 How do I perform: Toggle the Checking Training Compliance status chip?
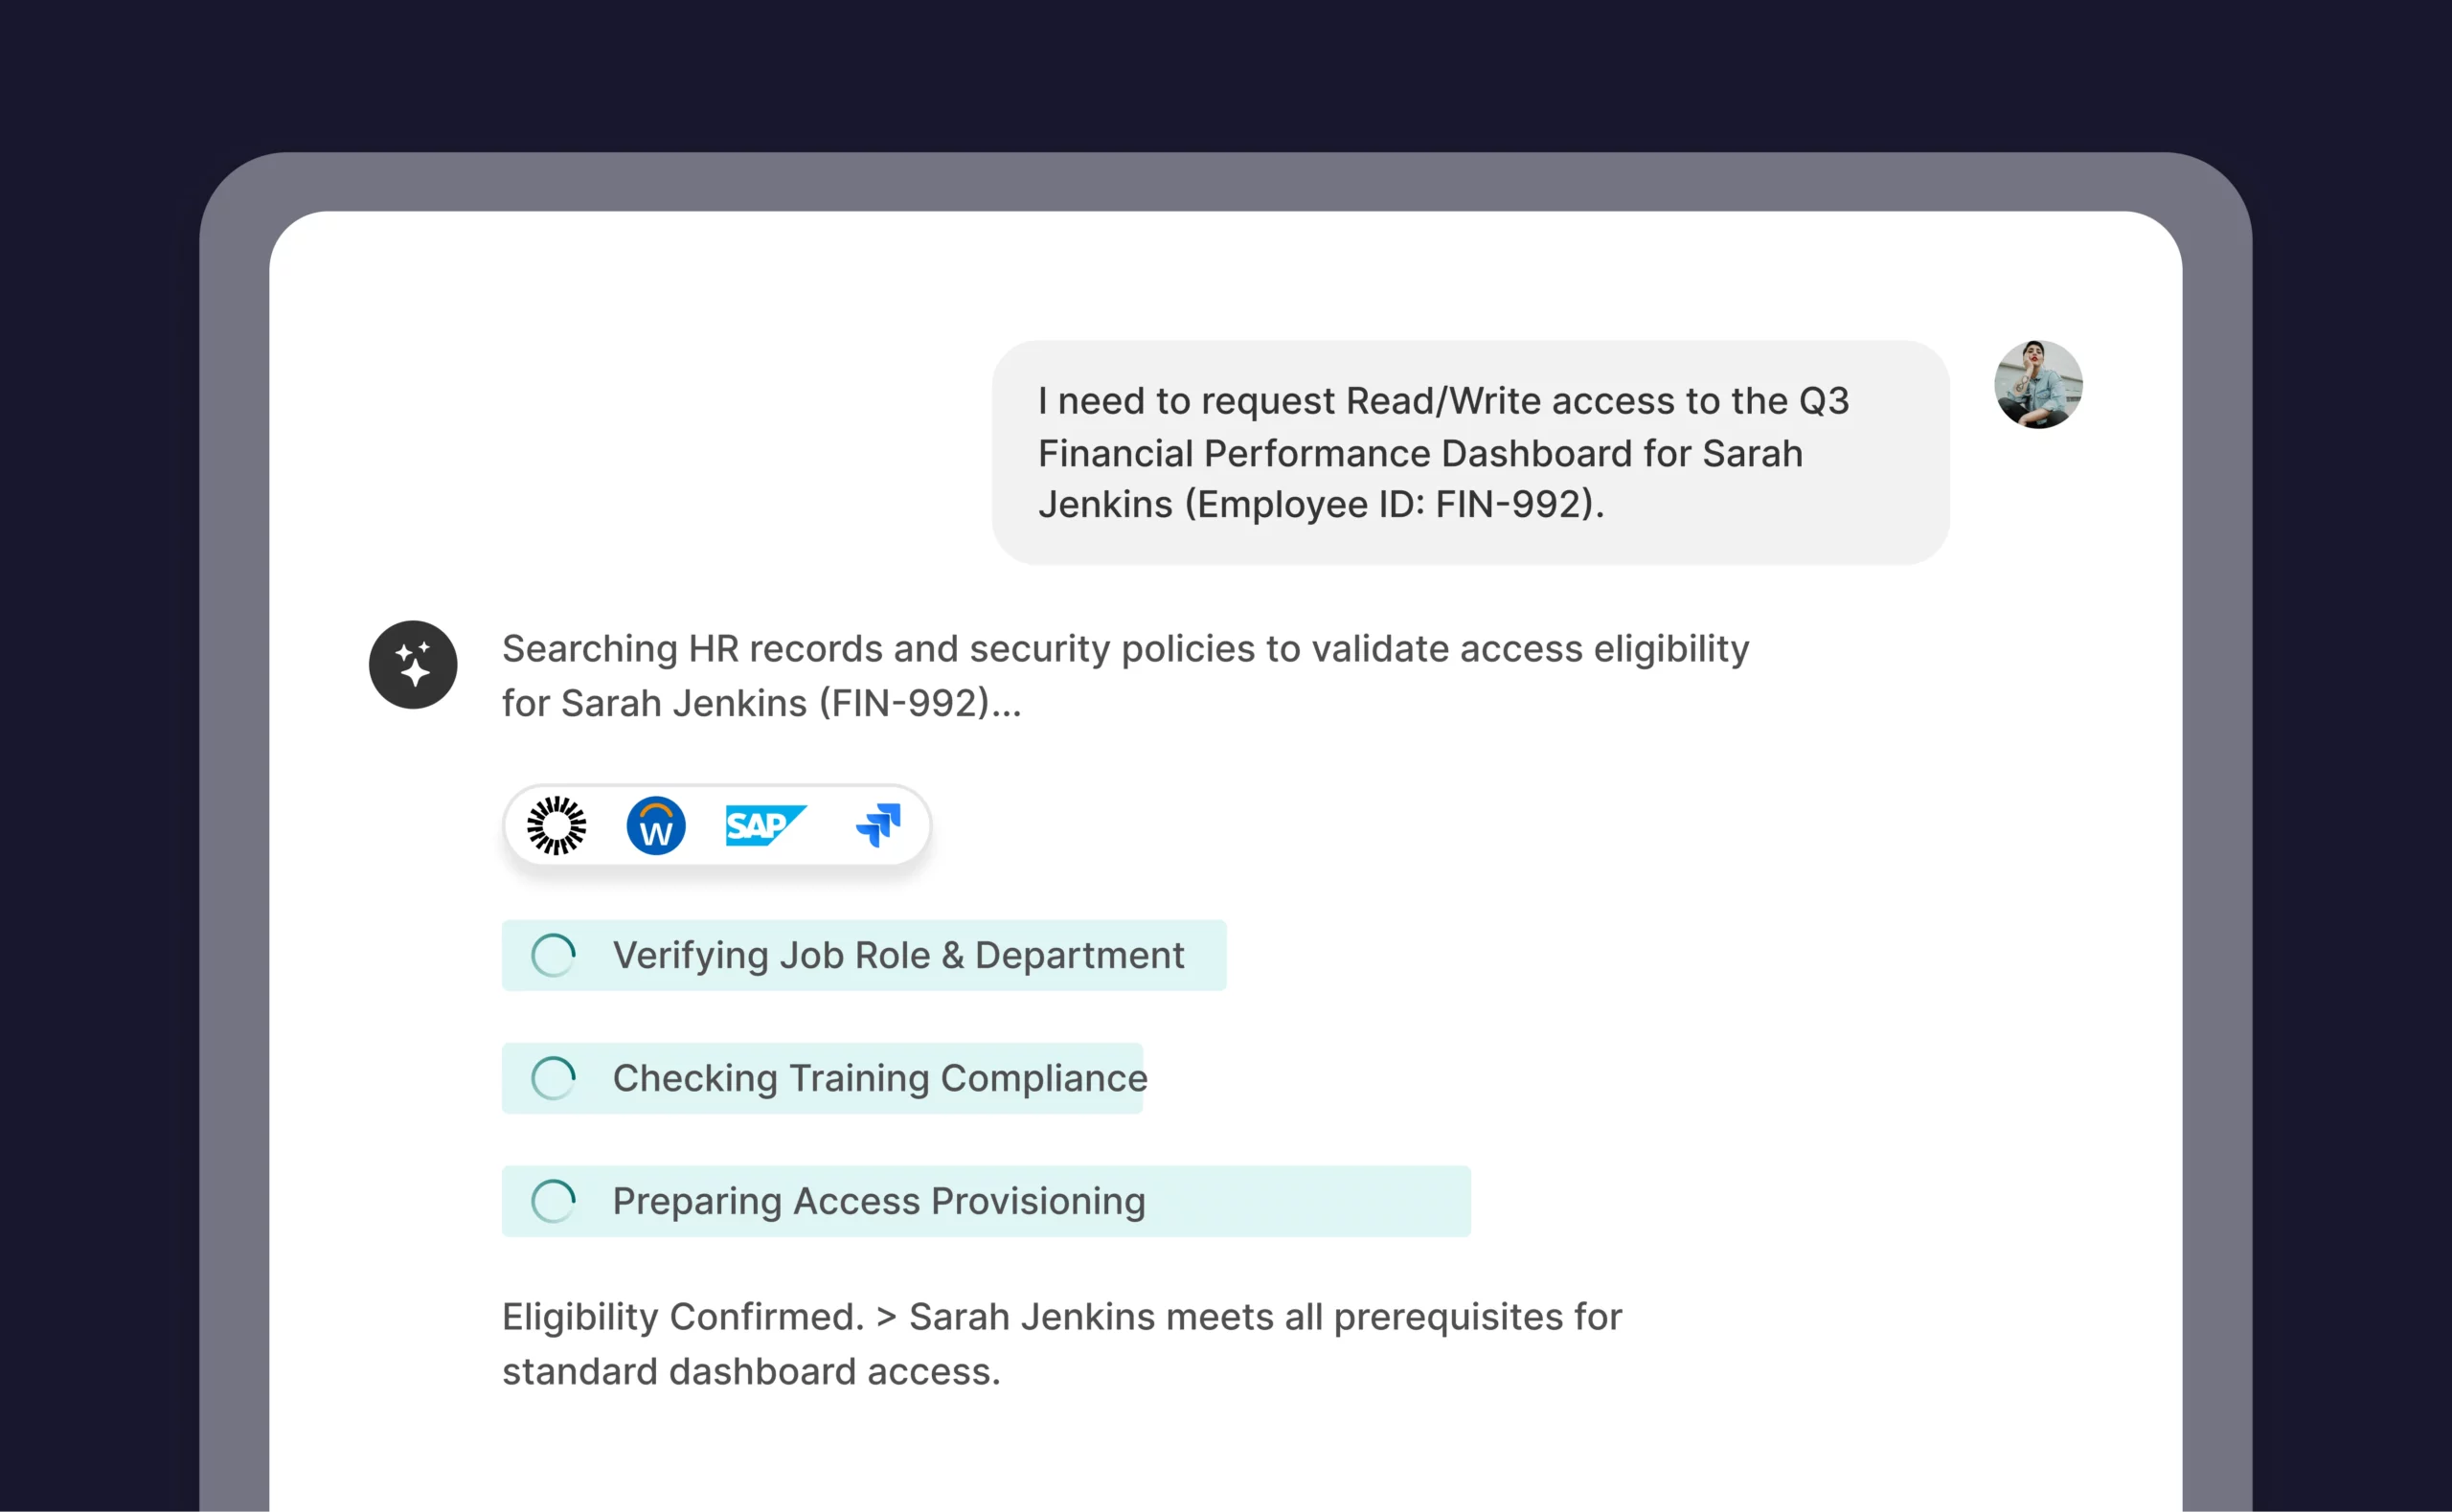[x=823, y=1078]
